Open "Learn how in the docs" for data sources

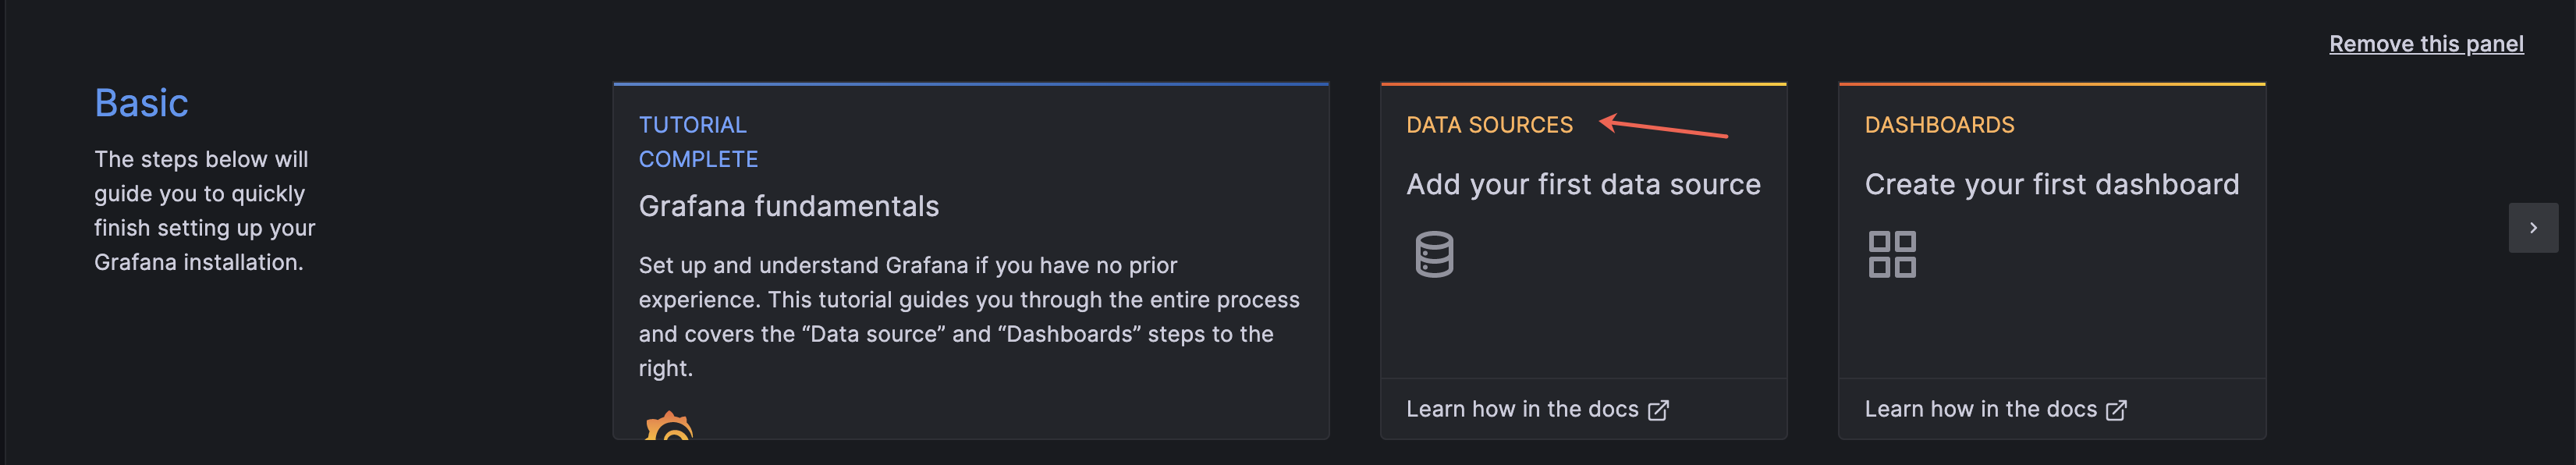click(x=1522, y=409)
